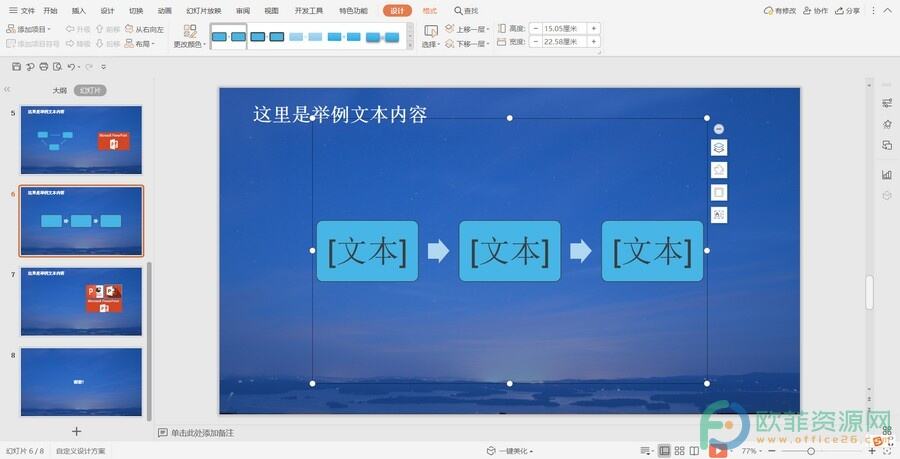Viewport: 900px width, 459px height.
Task: Click the undo arrow icon
Action: (71, 67)
